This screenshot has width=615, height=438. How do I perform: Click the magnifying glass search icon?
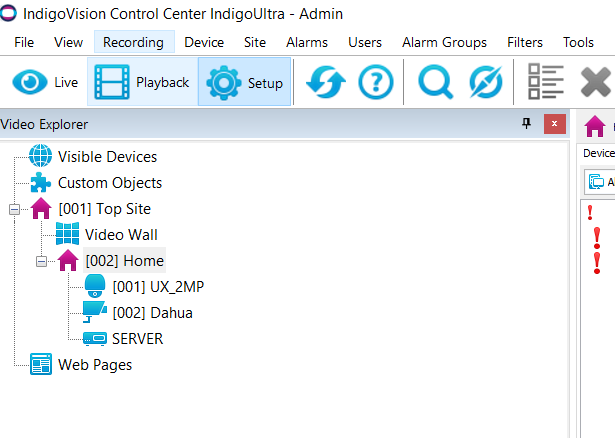[435, 82]
